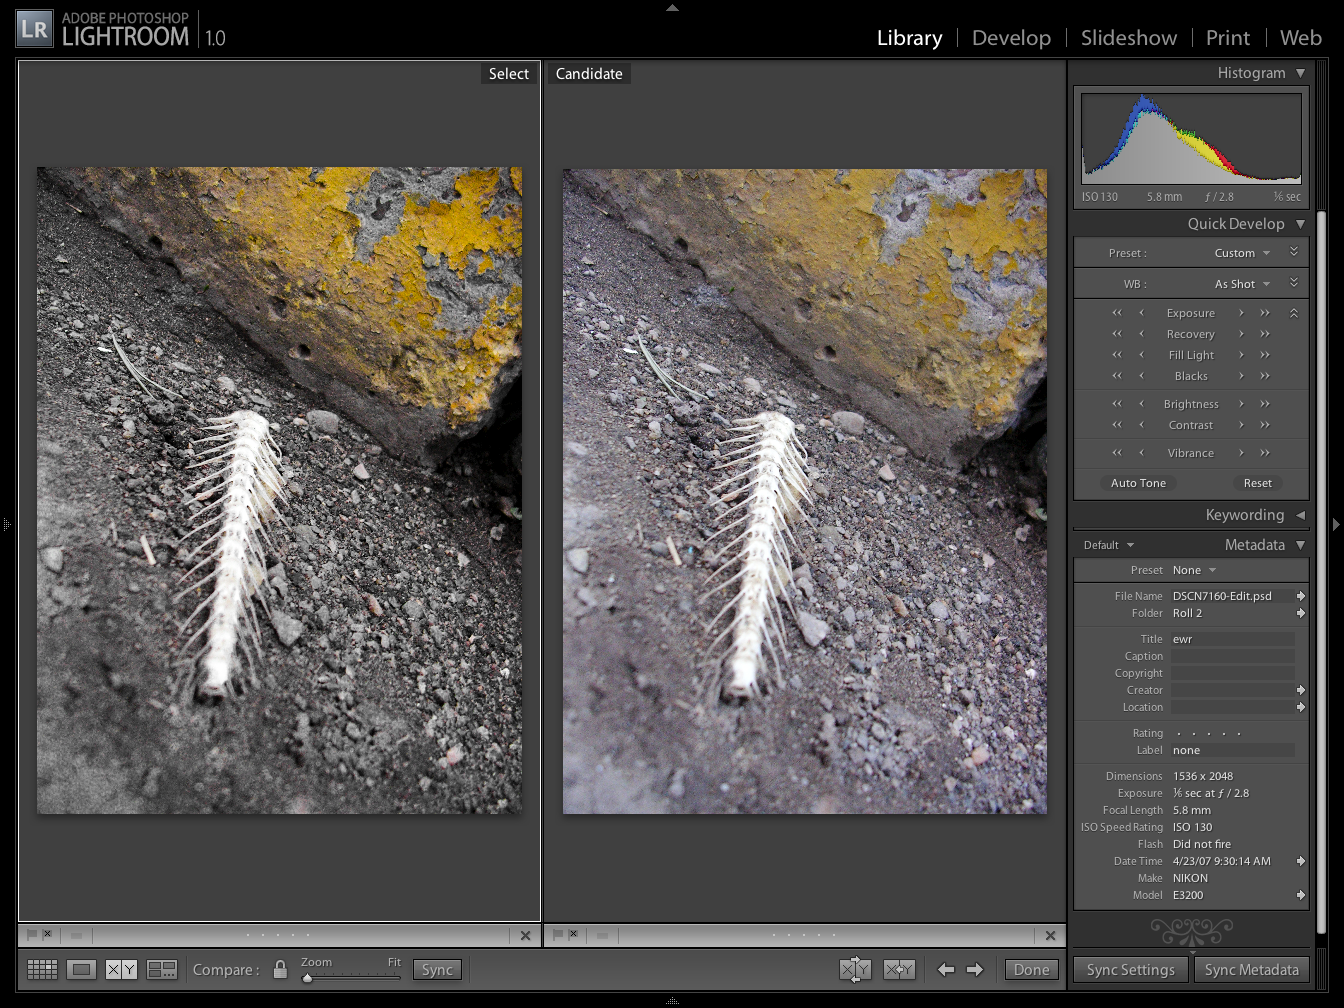Click the Swap select and candidate icon

(855, 969)
